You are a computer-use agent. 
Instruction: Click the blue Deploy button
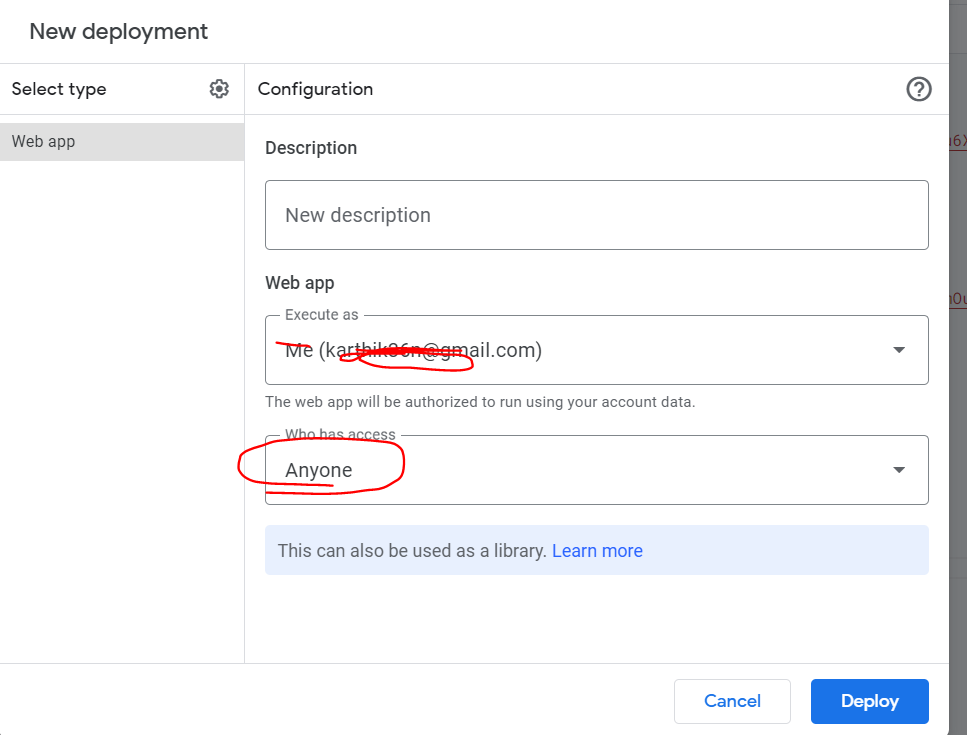click(x=869, y=701)
